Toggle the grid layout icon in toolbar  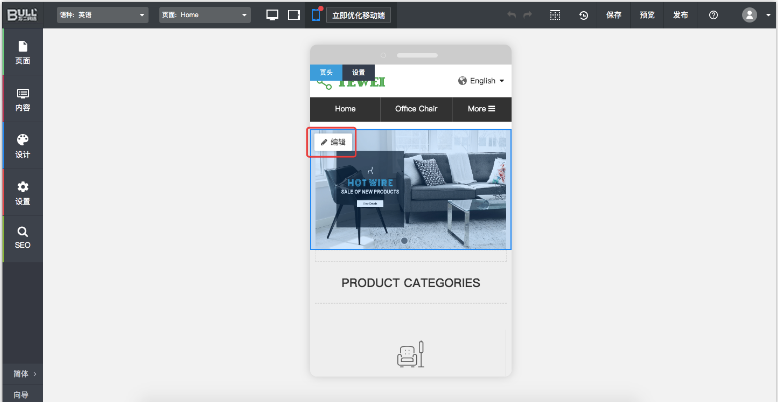pyautogui.click(x=556, y=15)
